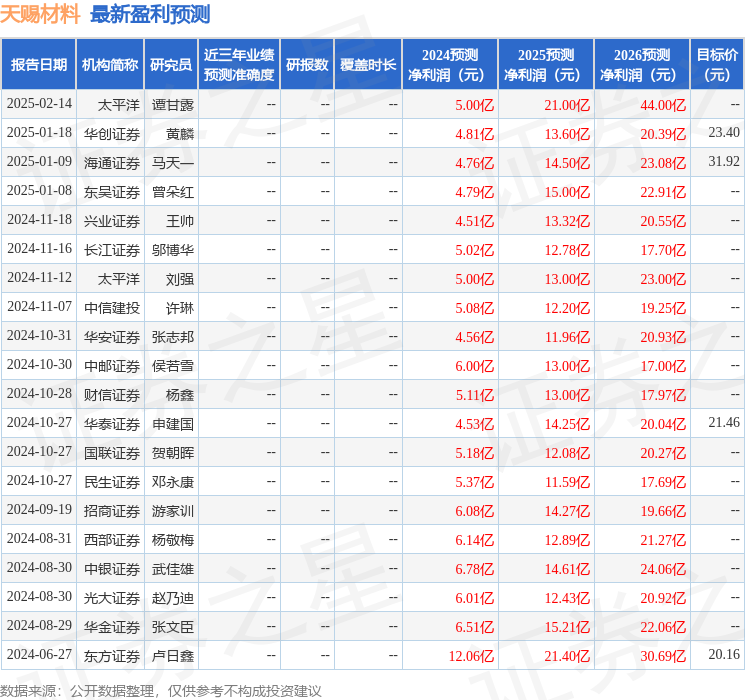Image resolution: width=745 pixels, height=700 pixels.
Task: Click the 覆盖时长 column header
Action: click(x=368, y=65)
